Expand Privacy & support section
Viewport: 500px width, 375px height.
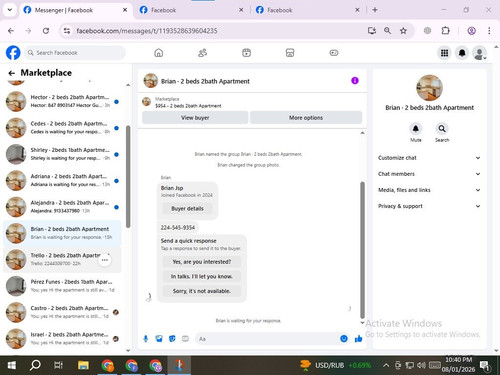(x=429, y=206)
